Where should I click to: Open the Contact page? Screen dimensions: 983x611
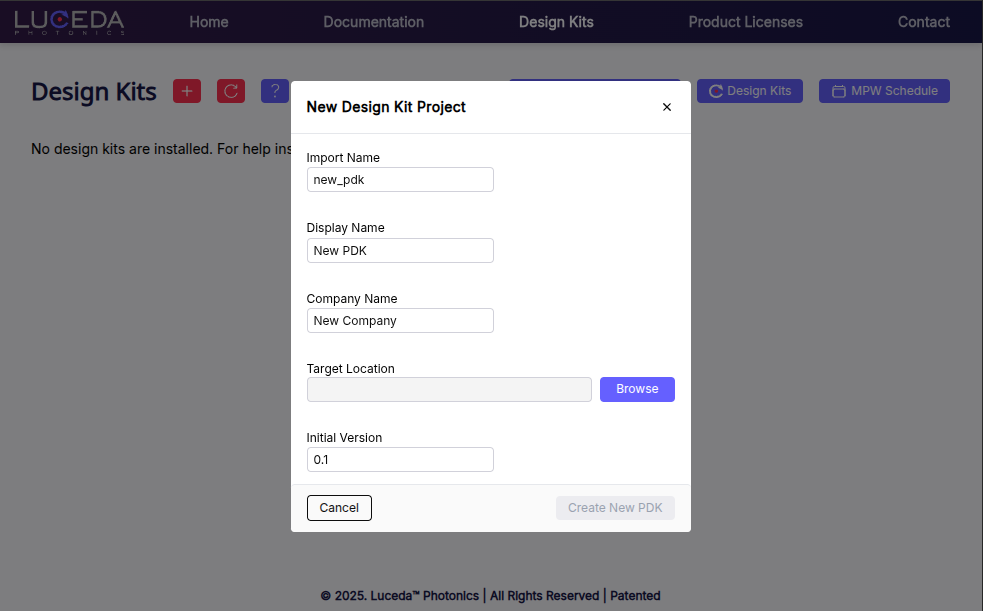point(923,20)
